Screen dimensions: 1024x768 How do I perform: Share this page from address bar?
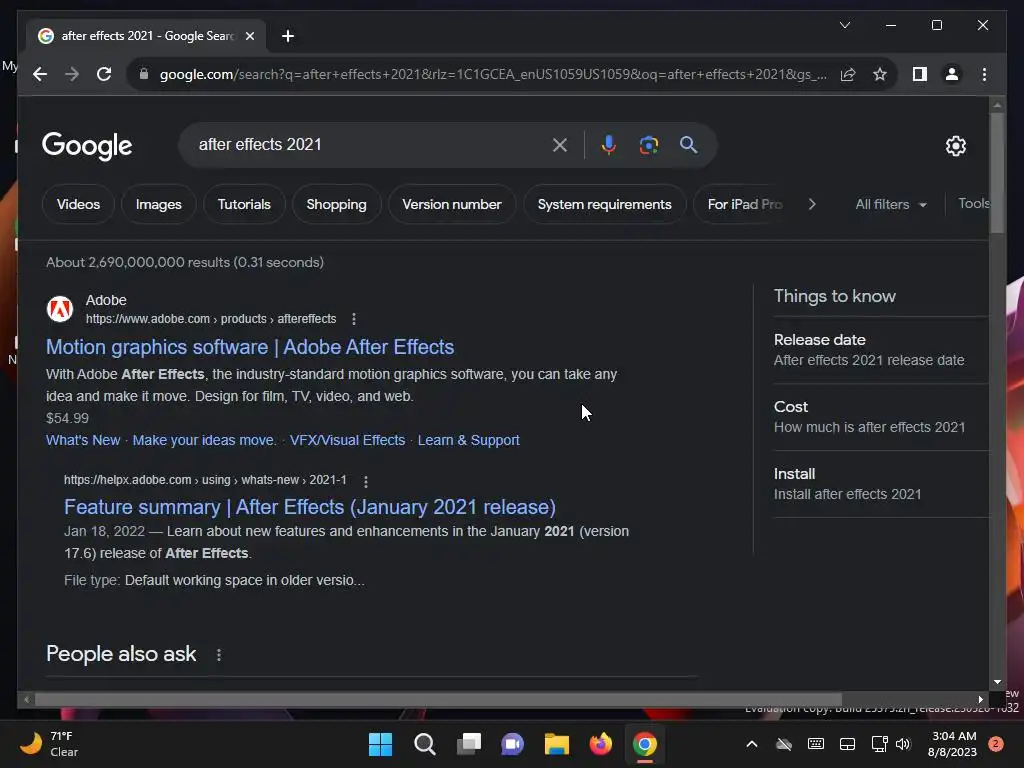(848, 74)
